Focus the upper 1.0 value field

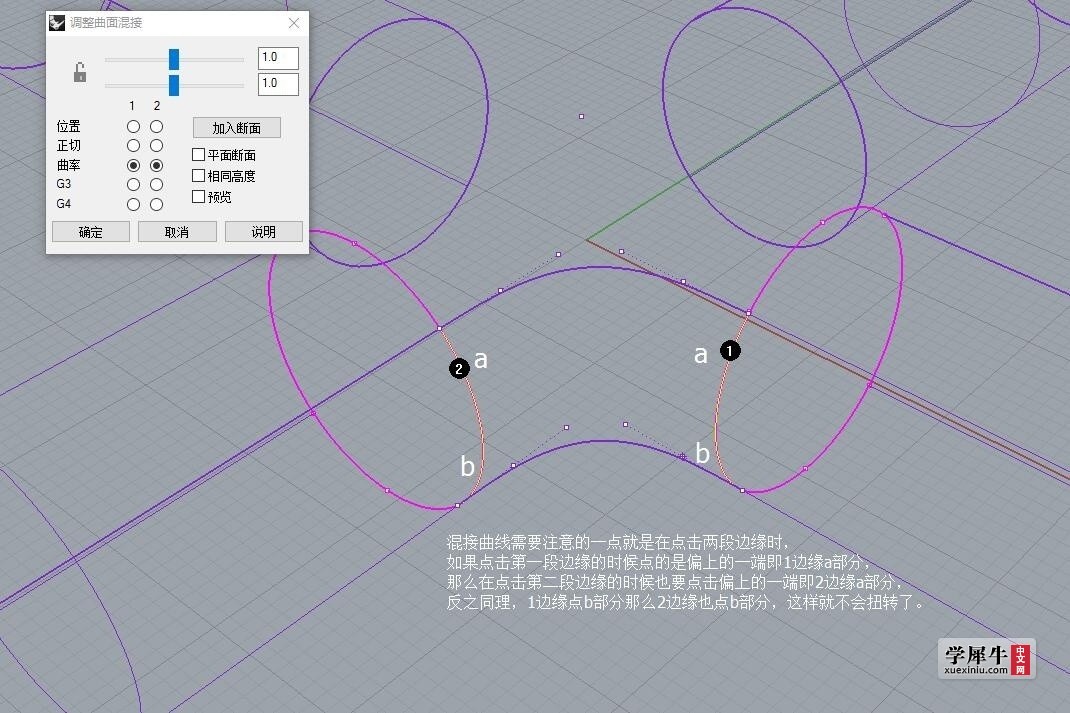pos(278,58)
